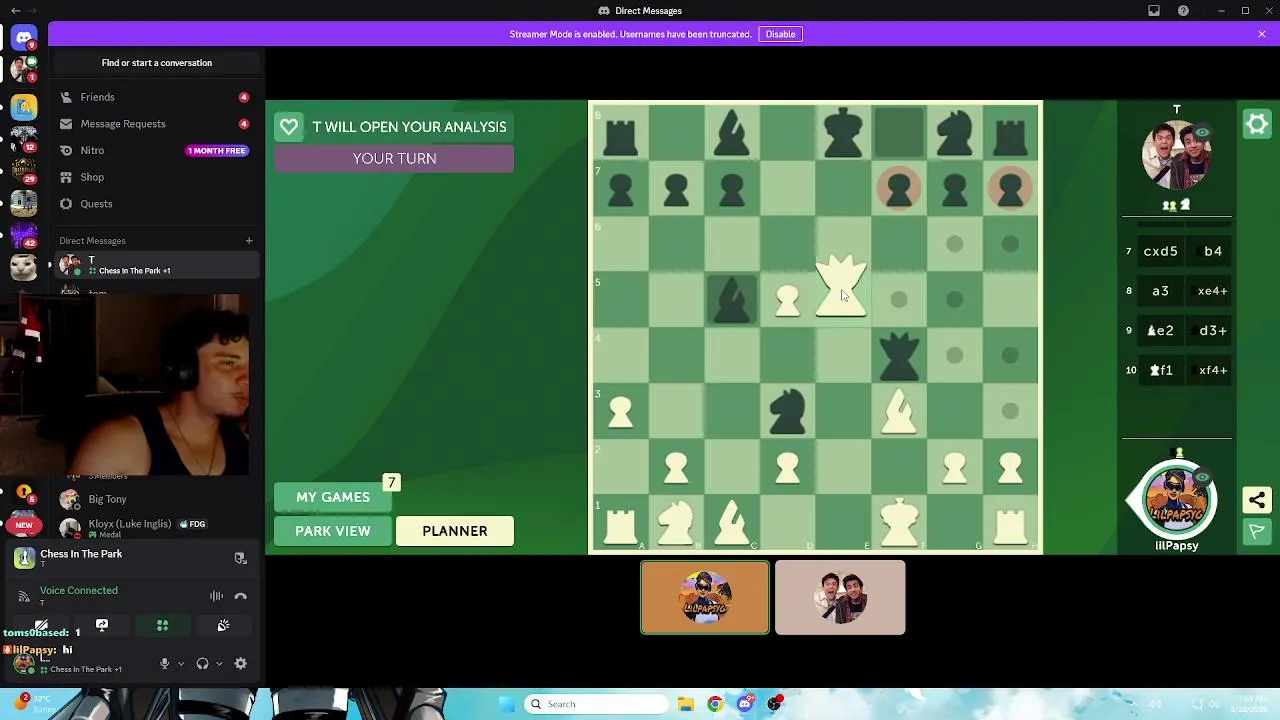Jump to move cxd5 in move list
The image size is (1280, 720).
tap(1160, 251)
